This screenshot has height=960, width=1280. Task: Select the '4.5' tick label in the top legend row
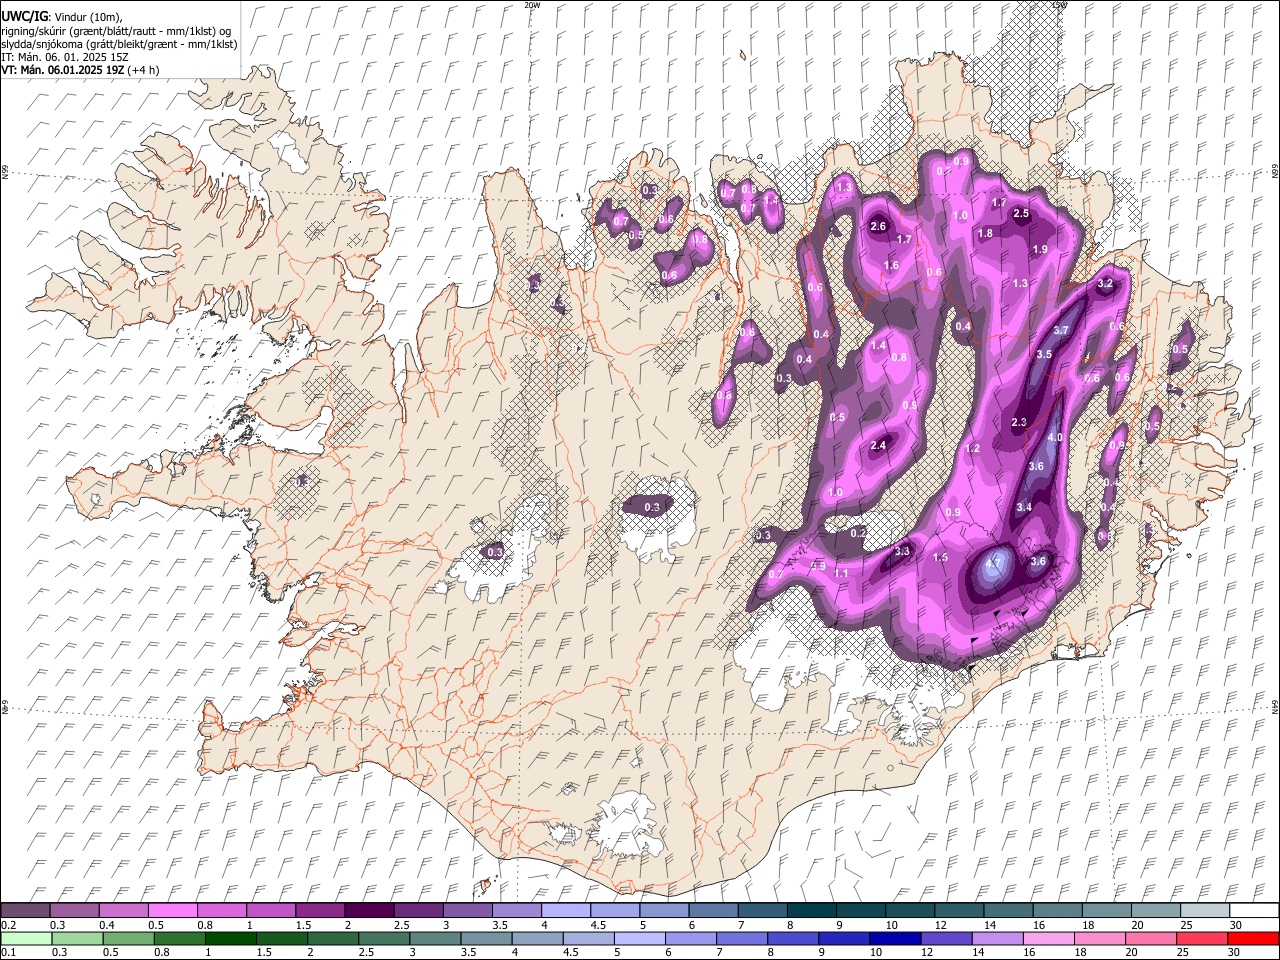[x=598, y=925]
